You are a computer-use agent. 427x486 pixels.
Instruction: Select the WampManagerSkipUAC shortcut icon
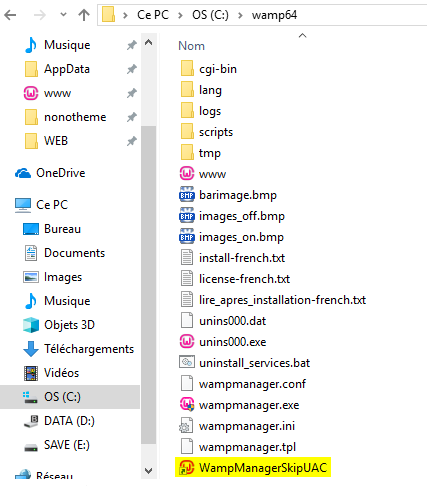point(187,467)
